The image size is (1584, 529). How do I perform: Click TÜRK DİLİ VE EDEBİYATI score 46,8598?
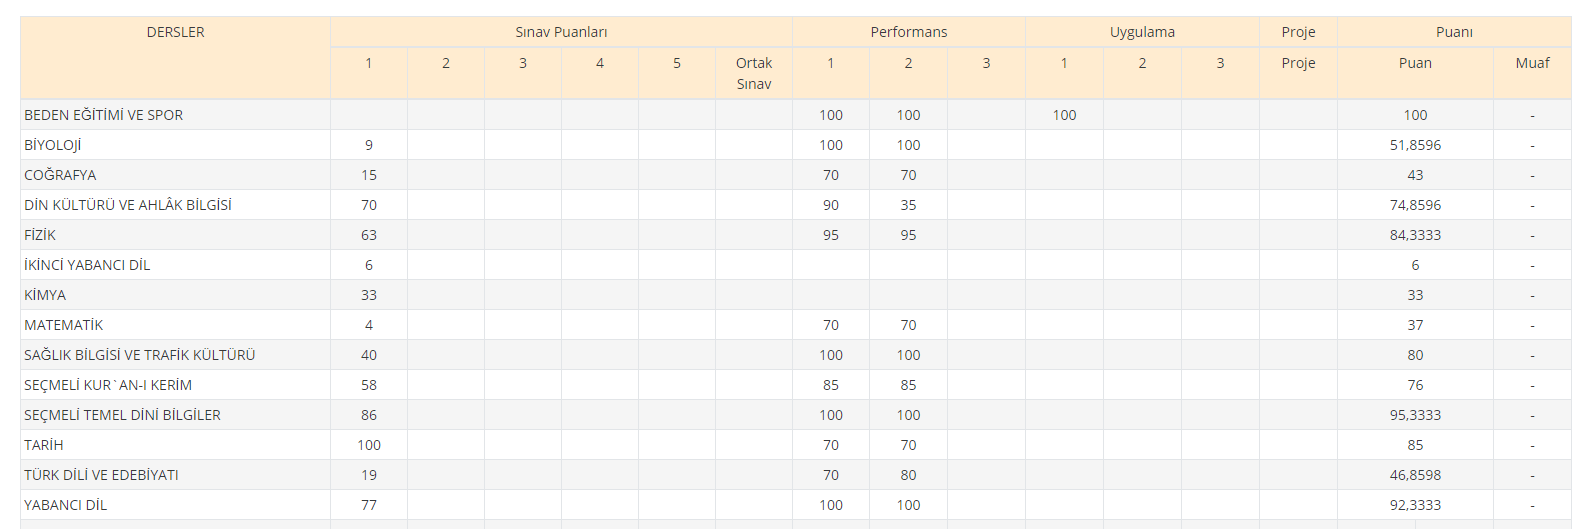coord(1415,475)
